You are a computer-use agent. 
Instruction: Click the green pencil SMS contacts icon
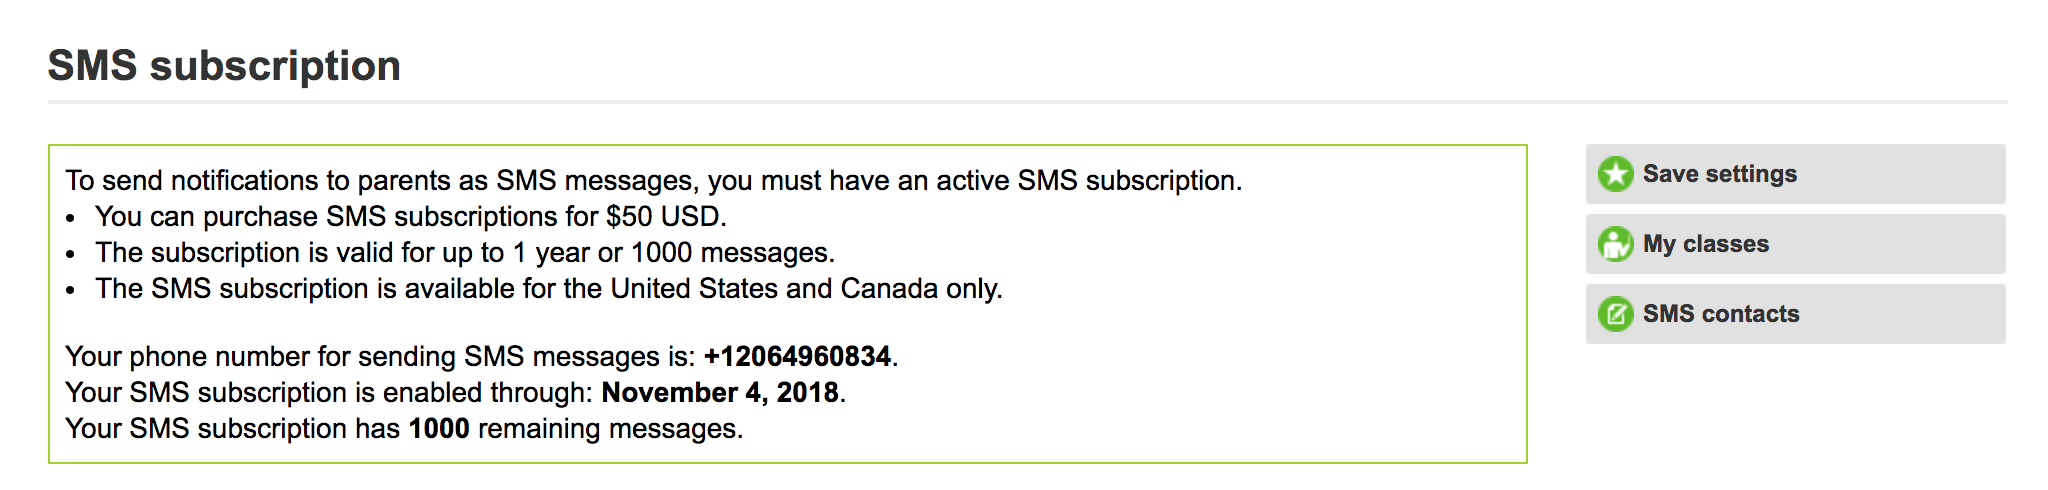1615,314
